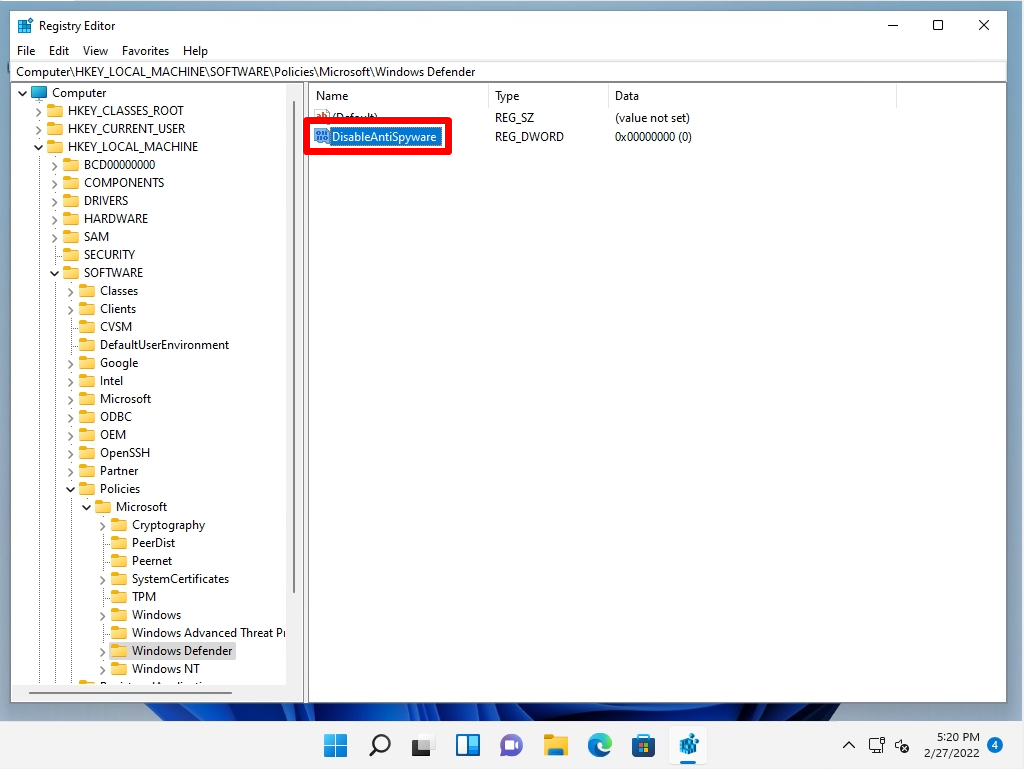Select the CVSM folder icon

tap(88, 326)
